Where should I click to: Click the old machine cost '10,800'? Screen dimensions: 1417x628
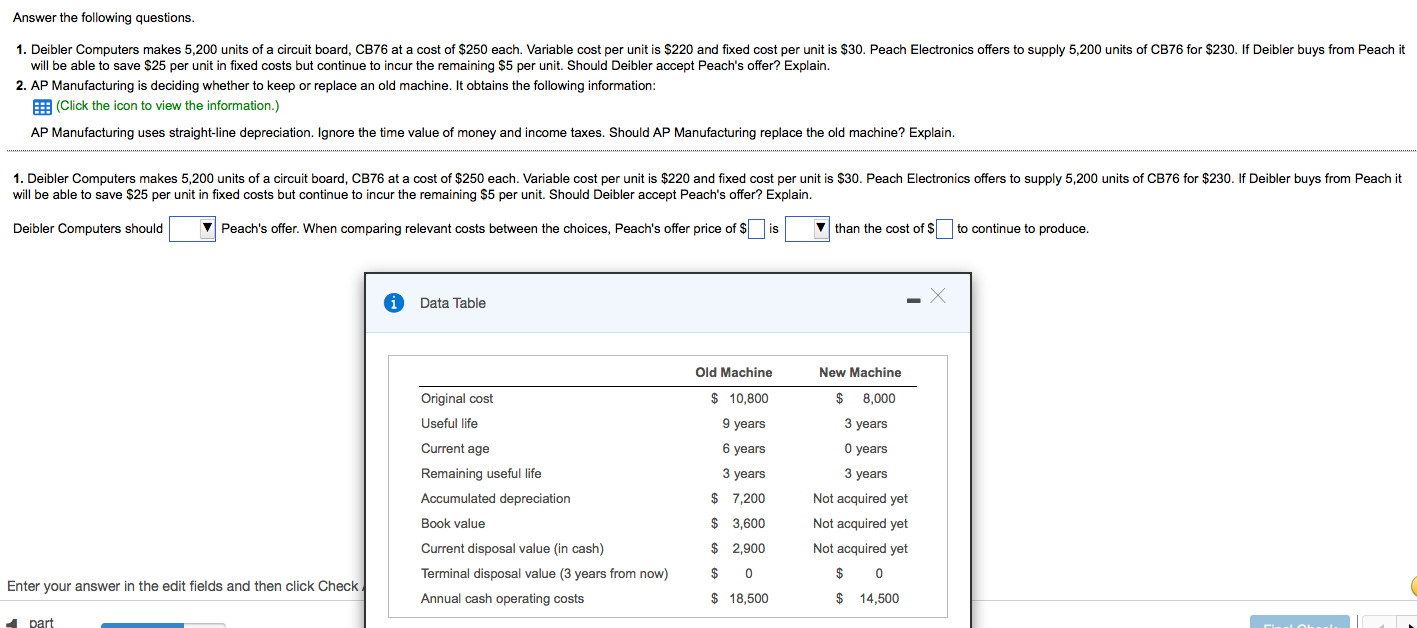(x=749, y=398)
